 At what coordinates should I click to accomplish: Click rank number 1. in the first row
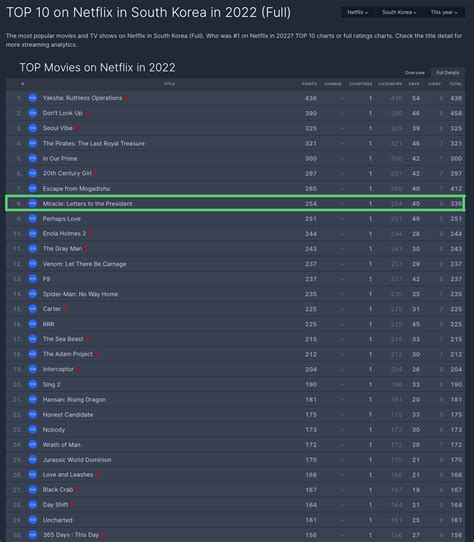(19, 99)
